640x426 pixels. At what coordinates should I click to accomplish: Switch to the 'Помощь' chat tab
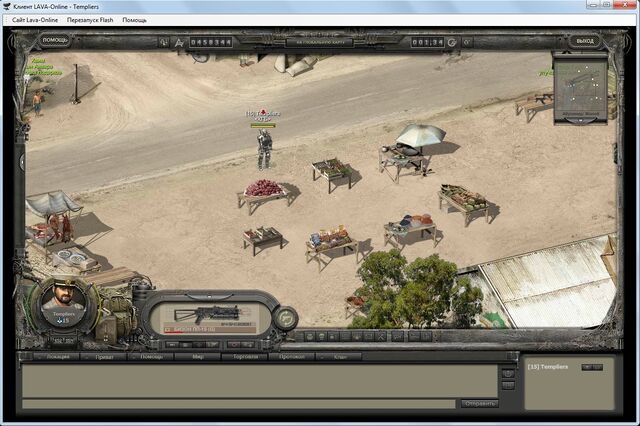151,357
